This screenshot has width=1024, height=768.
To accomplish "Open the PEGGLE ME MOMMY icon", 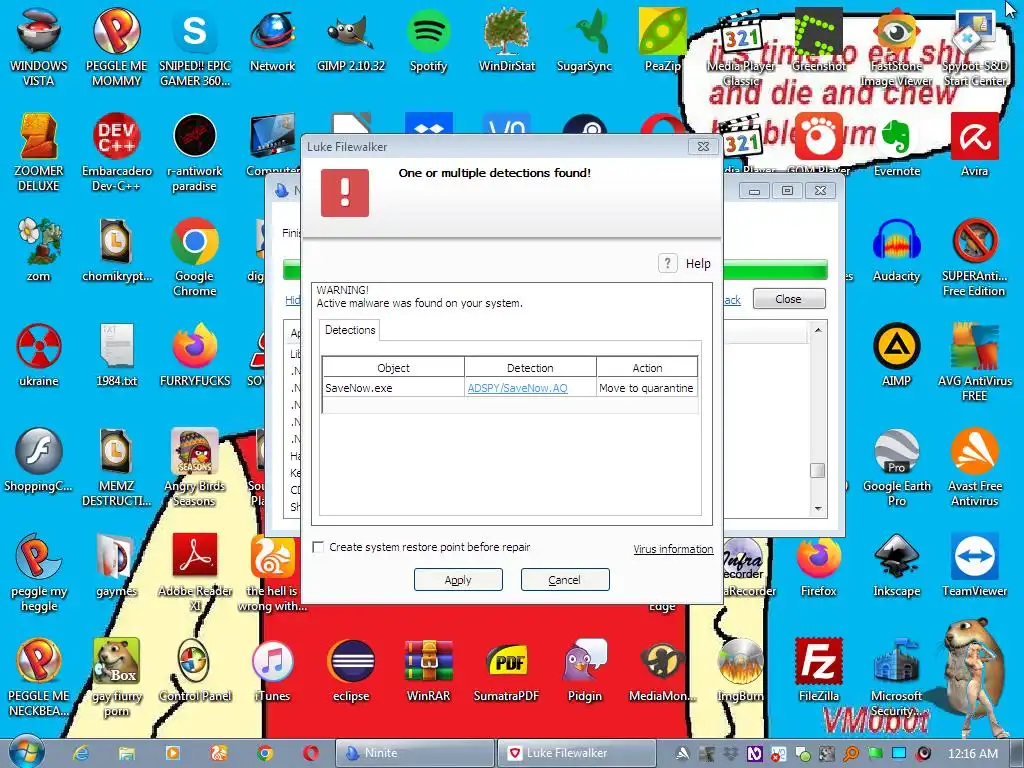I will pyautogui.click(x=116, y=47).
